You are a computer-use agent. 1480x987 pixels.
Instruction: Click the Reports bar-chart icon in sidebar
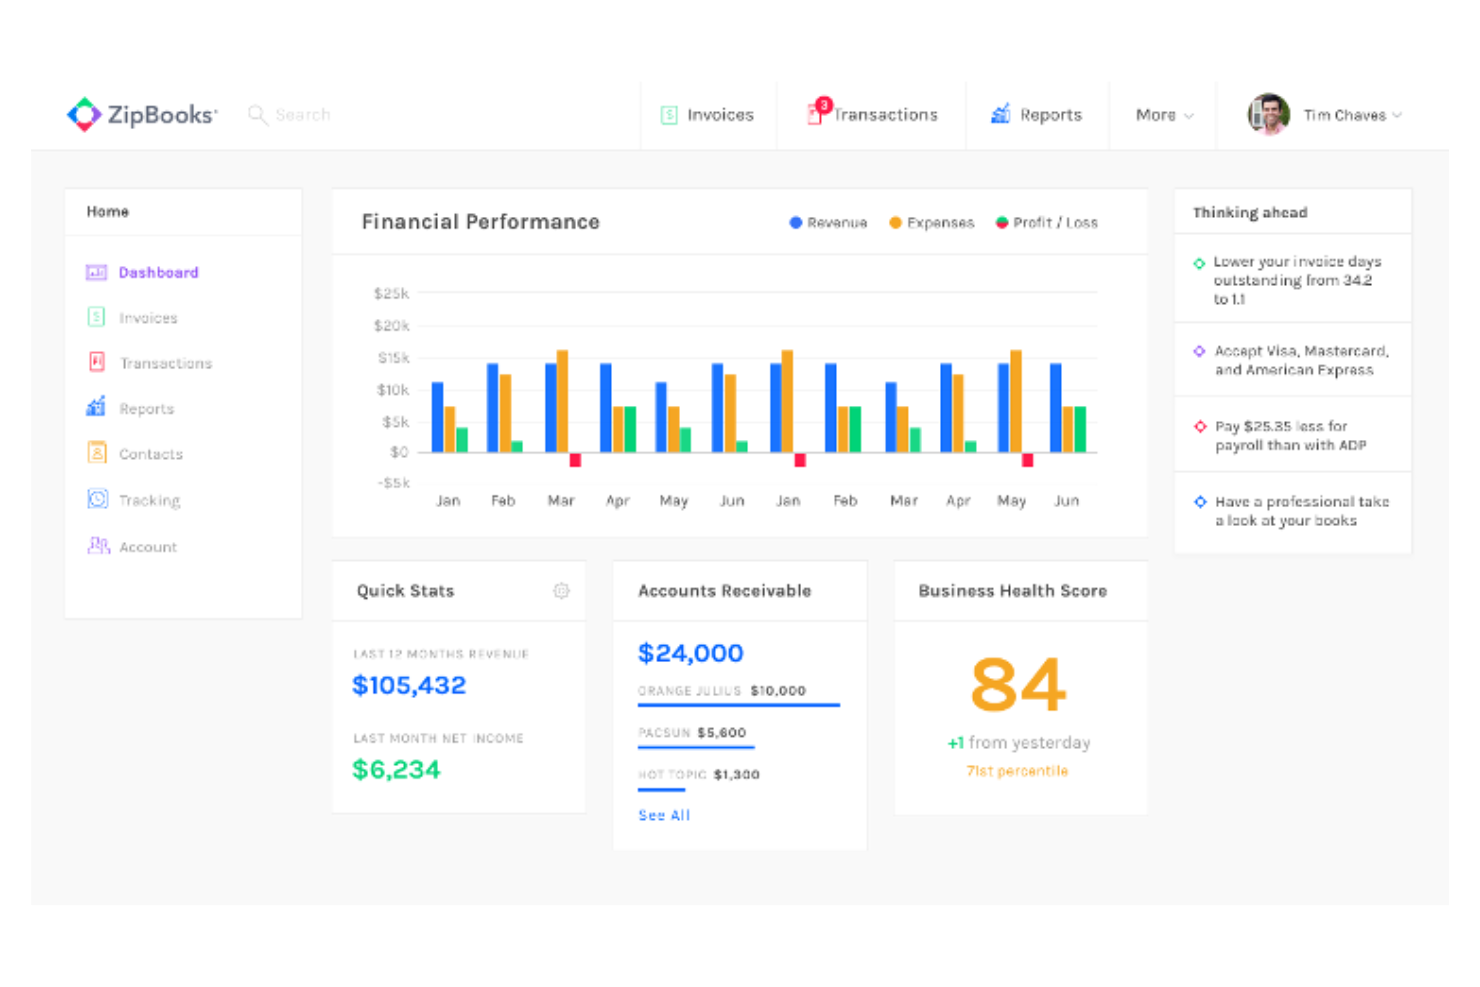97,408
